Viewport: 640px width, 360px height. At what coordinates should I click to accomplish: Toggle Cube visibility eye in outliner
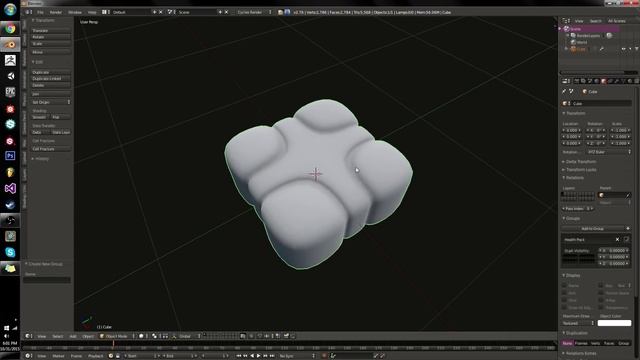pyautogui.click(x=623, y=49)
